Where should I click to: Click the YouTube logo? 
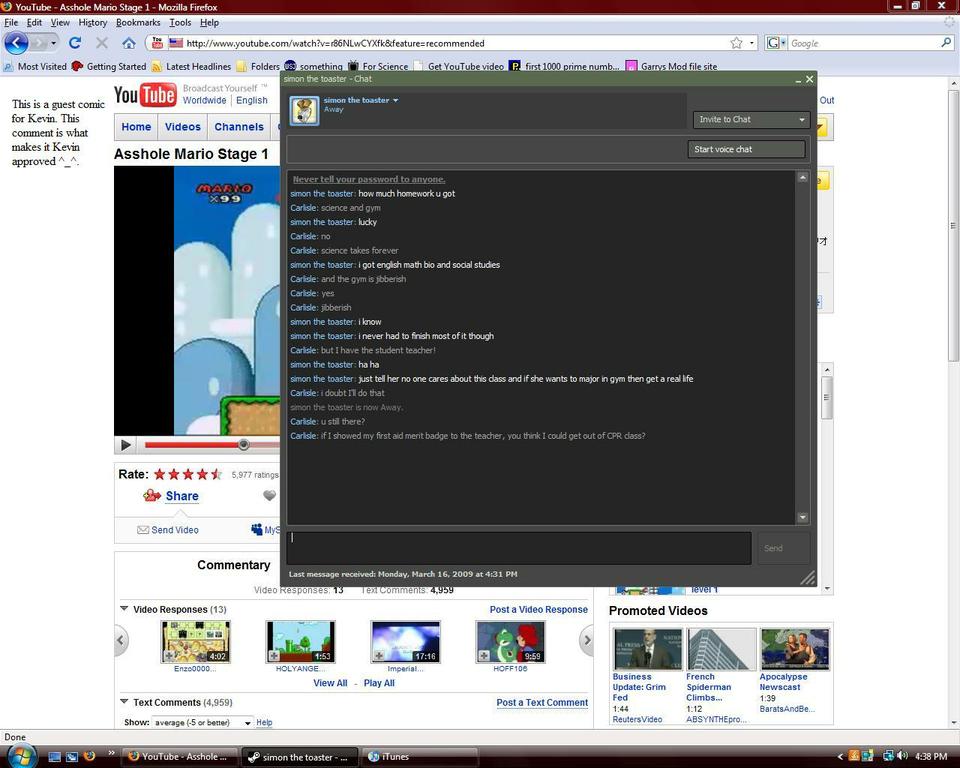145,95
